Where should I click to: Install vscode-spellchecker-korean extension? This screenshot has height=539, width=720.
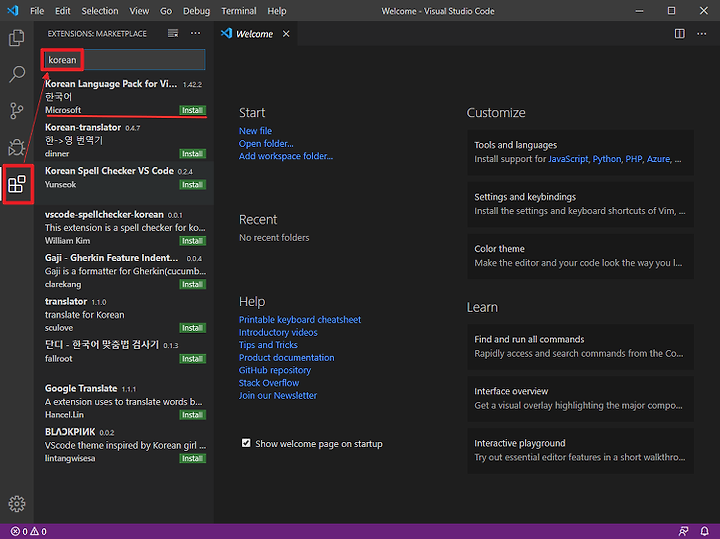(x=192, y=241)
